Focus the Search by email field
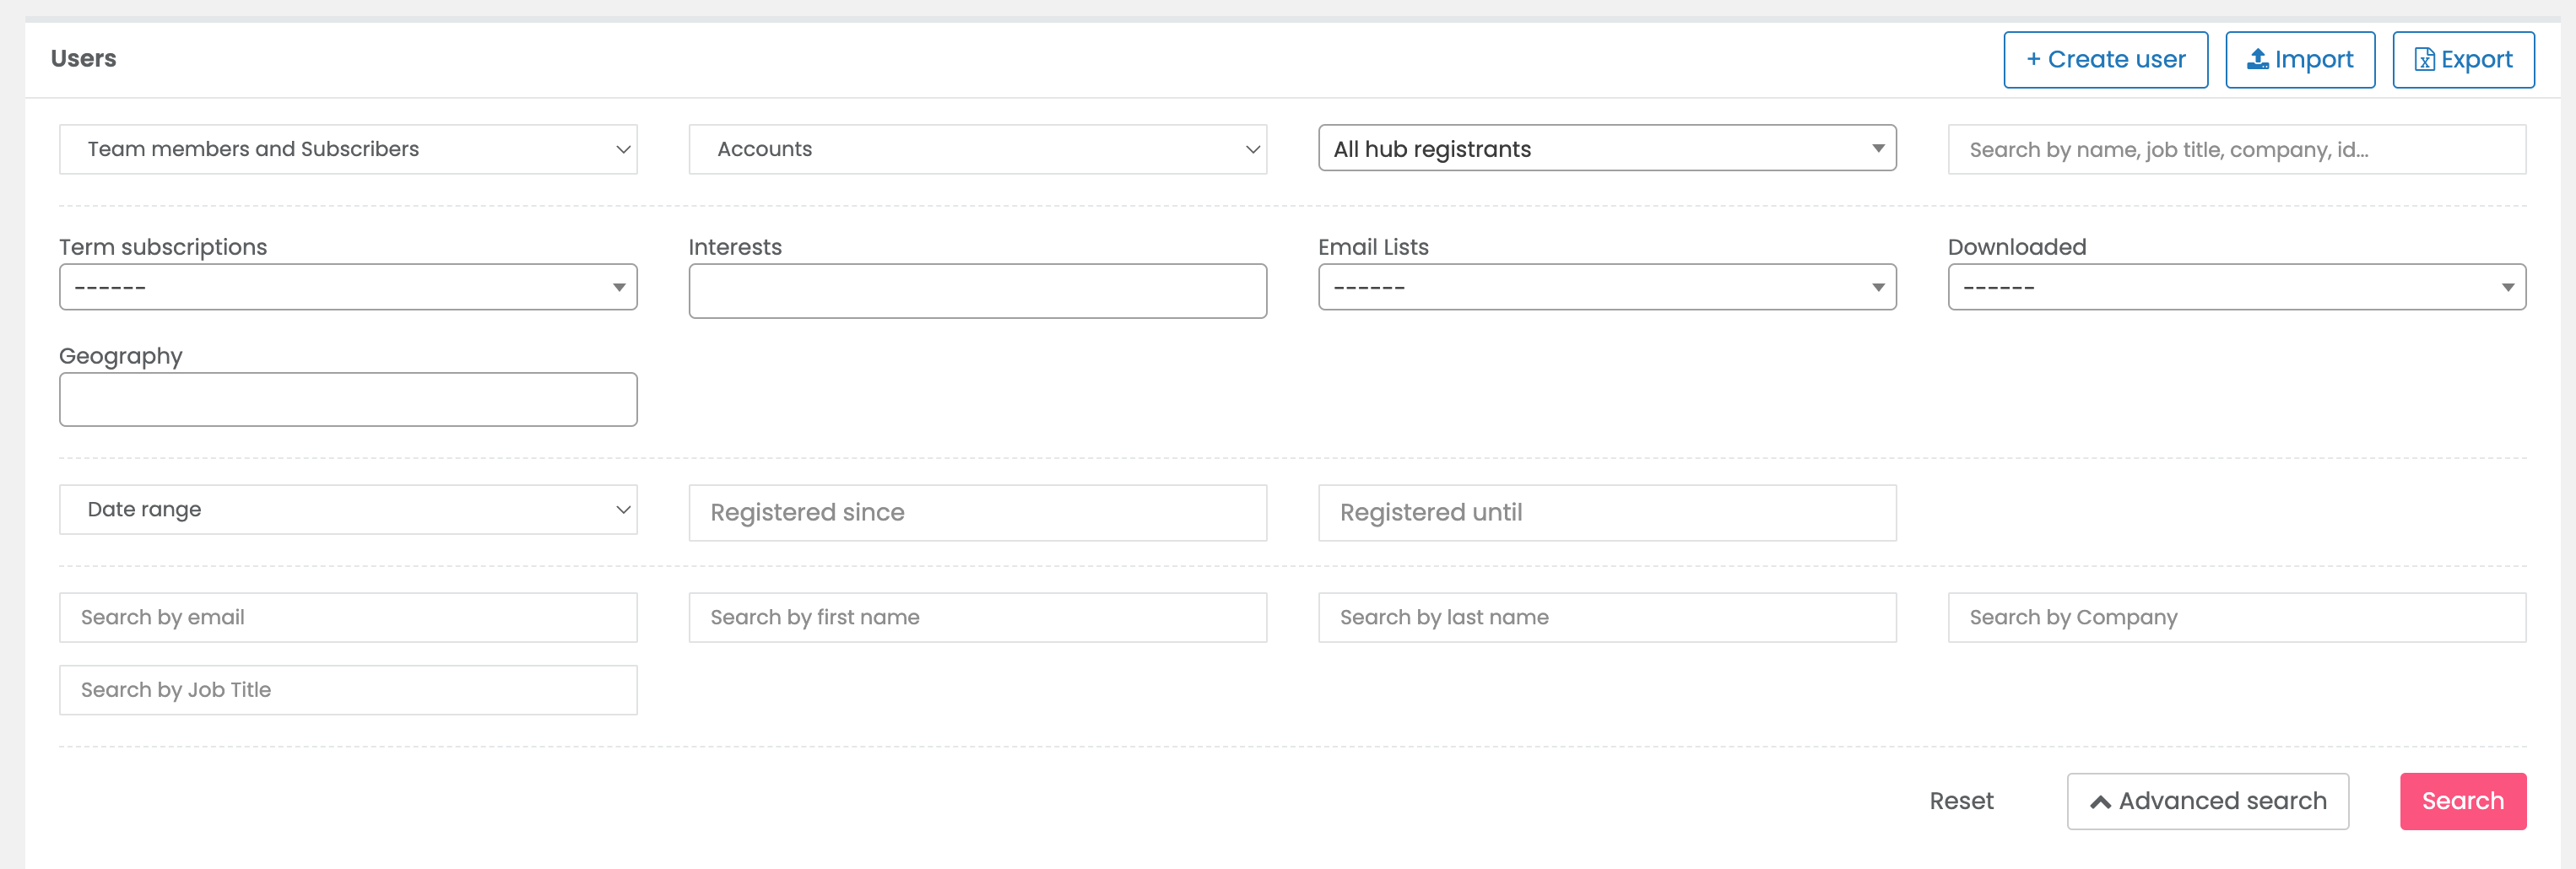 click(348, 618)
